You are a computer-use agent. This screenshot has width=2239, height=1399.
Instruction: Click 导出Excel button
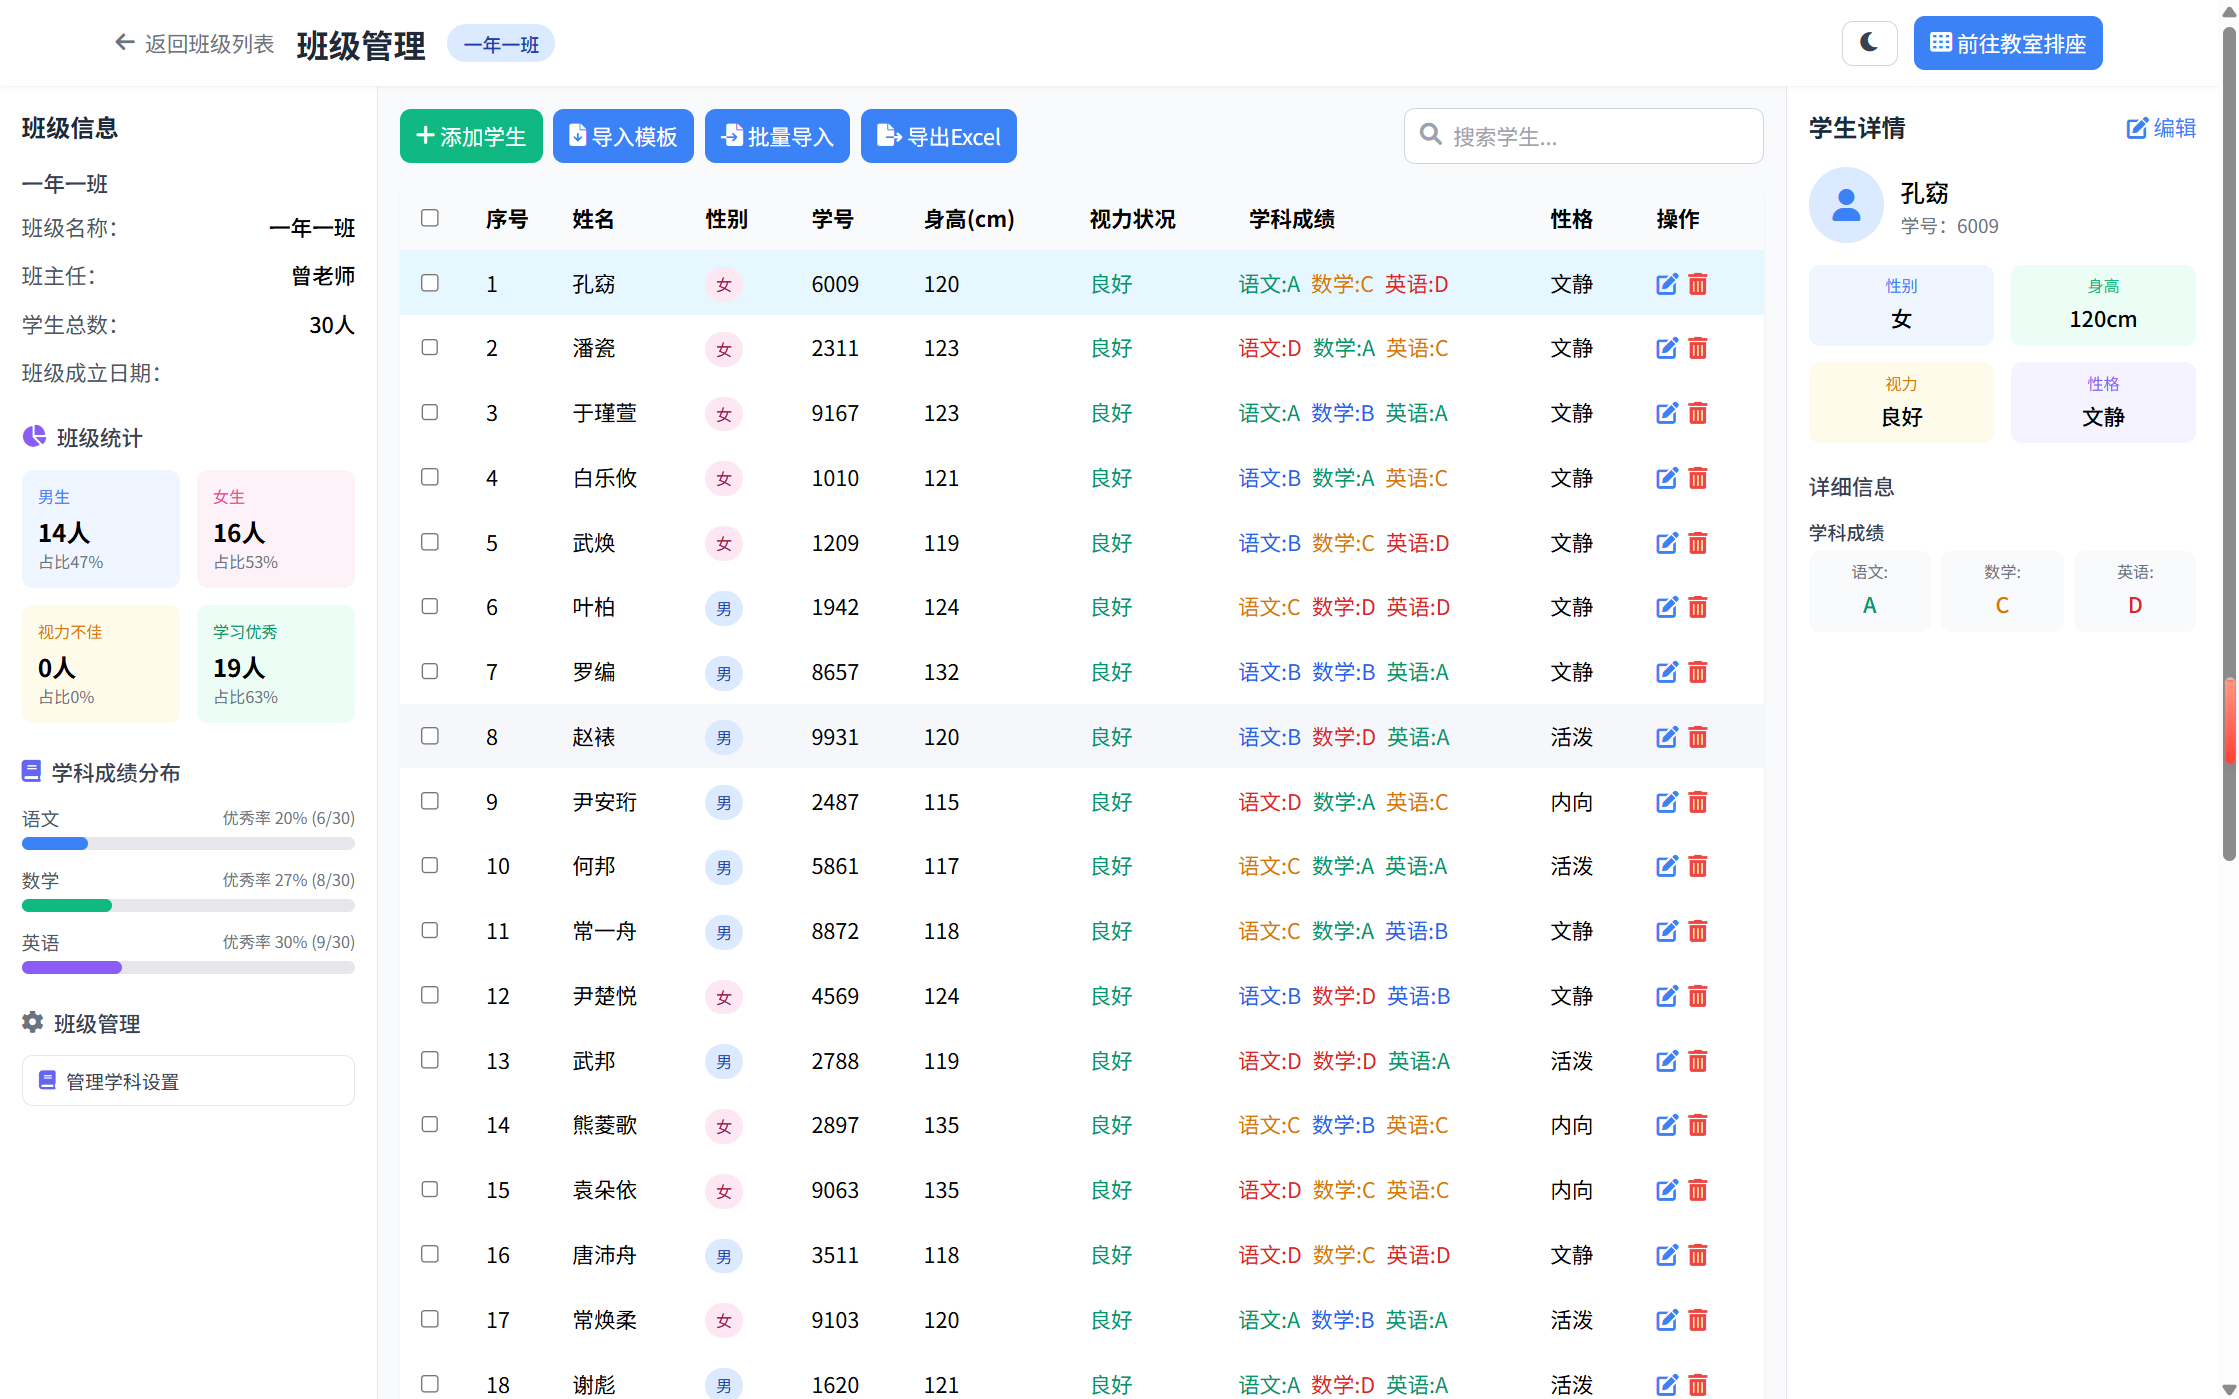coord(938,136)
